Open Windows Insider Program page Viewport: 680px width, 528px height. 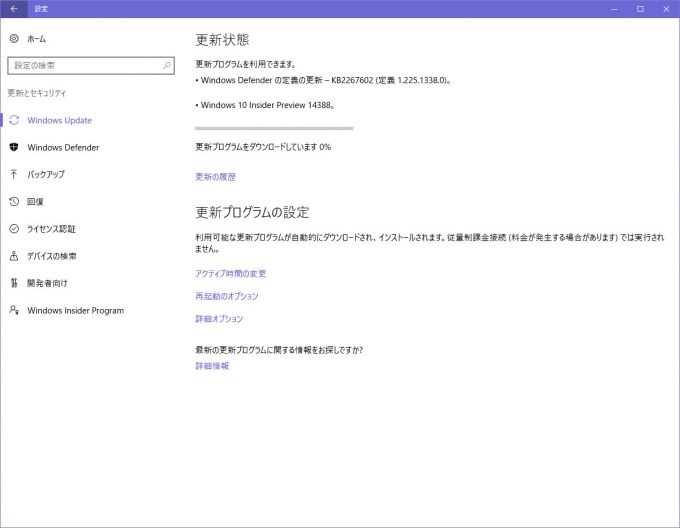(x=75, y=310)
